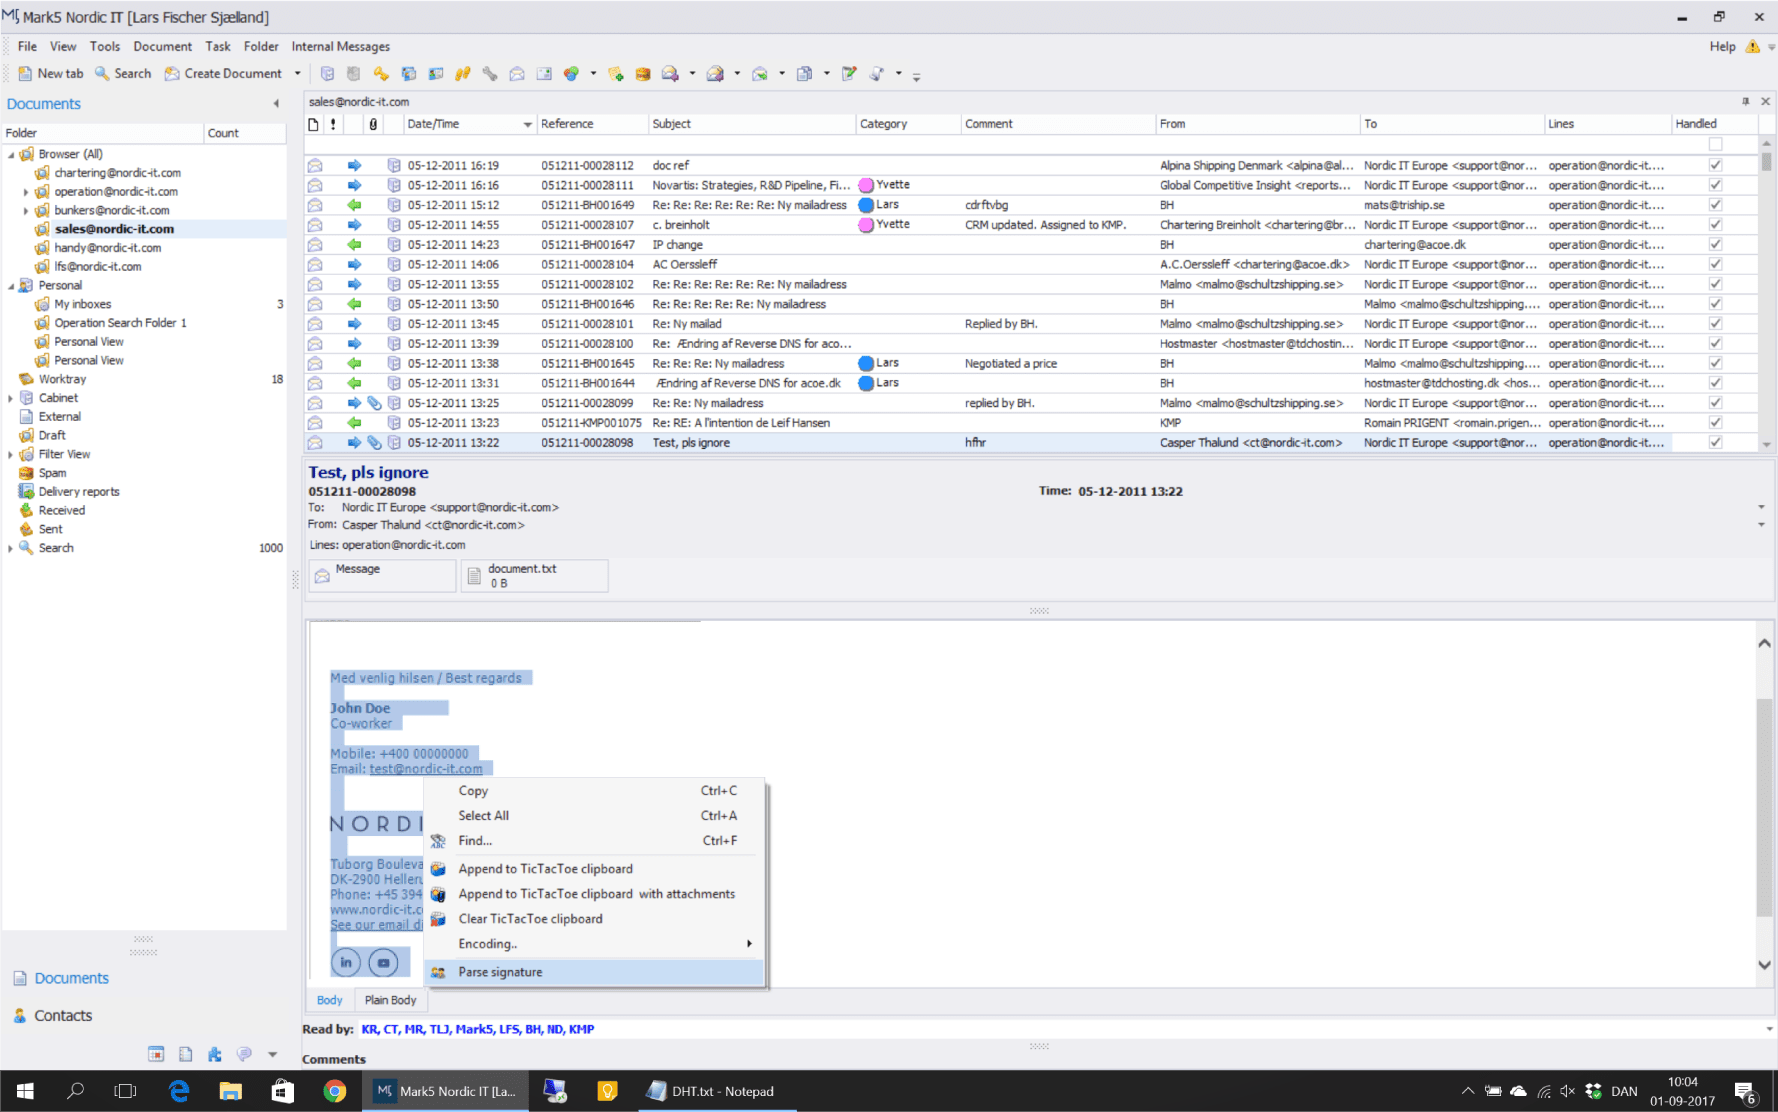Open a New tab from the toolbar
Screen dimensions: 1778x1112
point(51,73)
